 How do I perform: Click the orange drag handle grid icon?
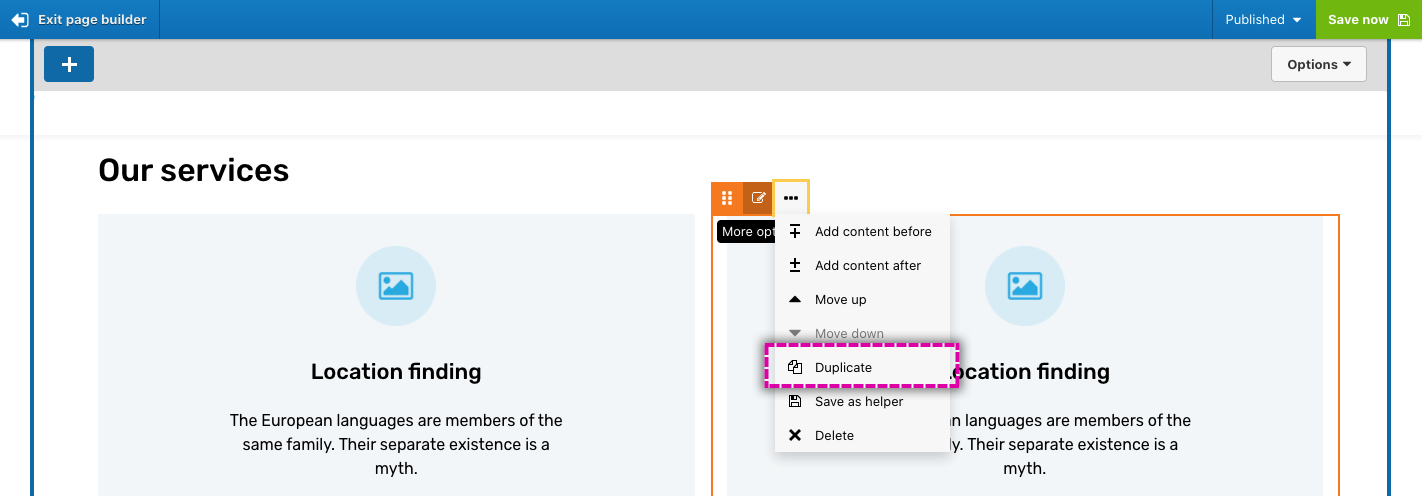[x=727, y=198]
